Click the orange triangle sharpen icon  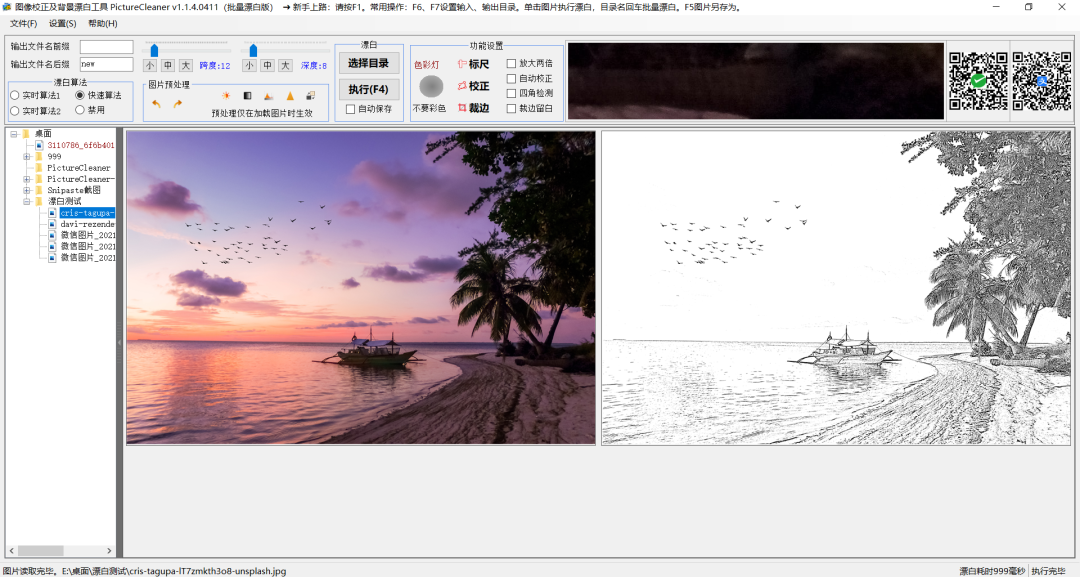[x=290, y=96]
